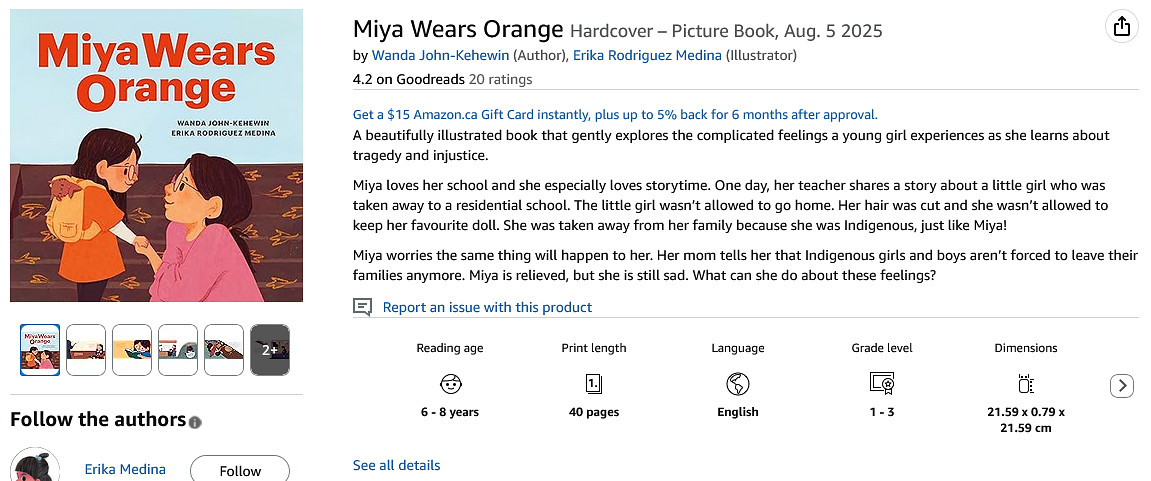Click the report issue speech bubble icon

(x=363, y=307)
